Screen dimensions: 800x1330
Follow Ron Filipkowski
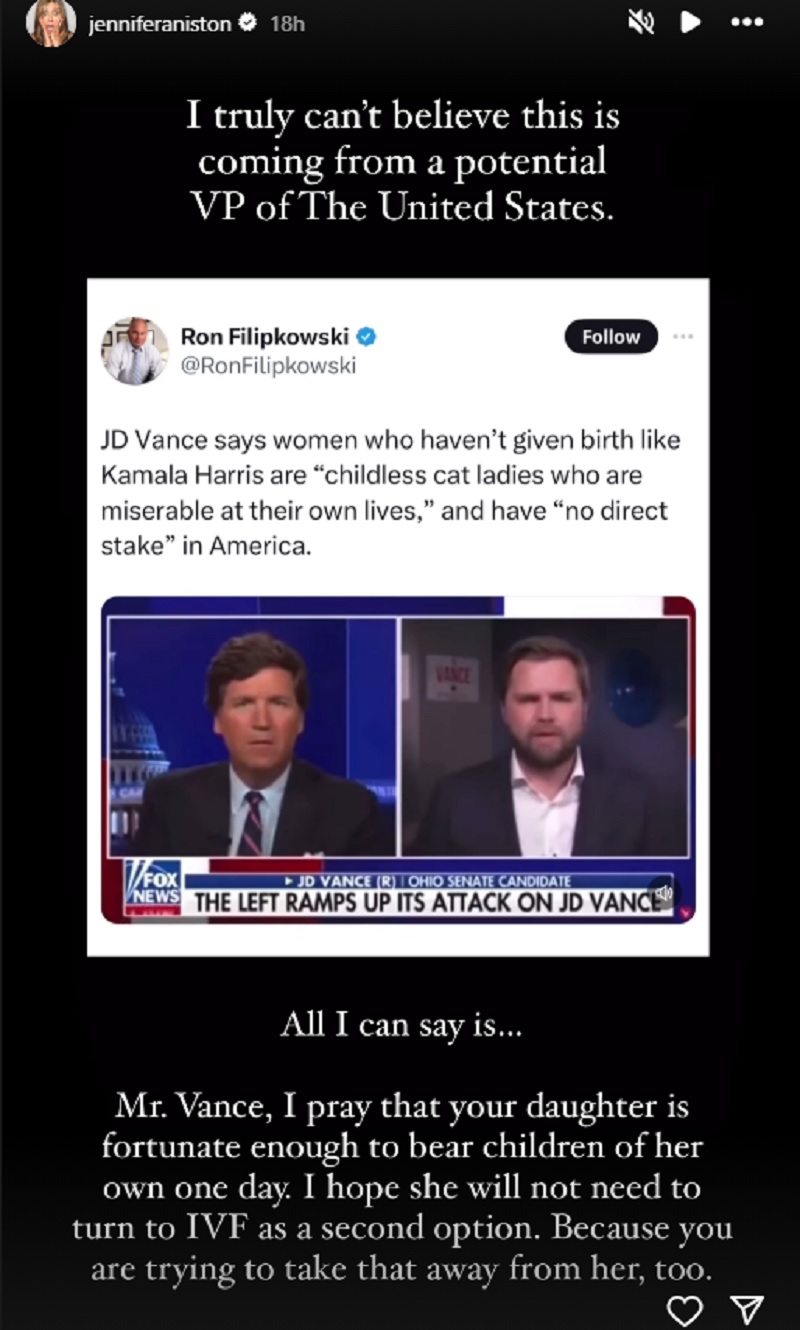[611, 337]
